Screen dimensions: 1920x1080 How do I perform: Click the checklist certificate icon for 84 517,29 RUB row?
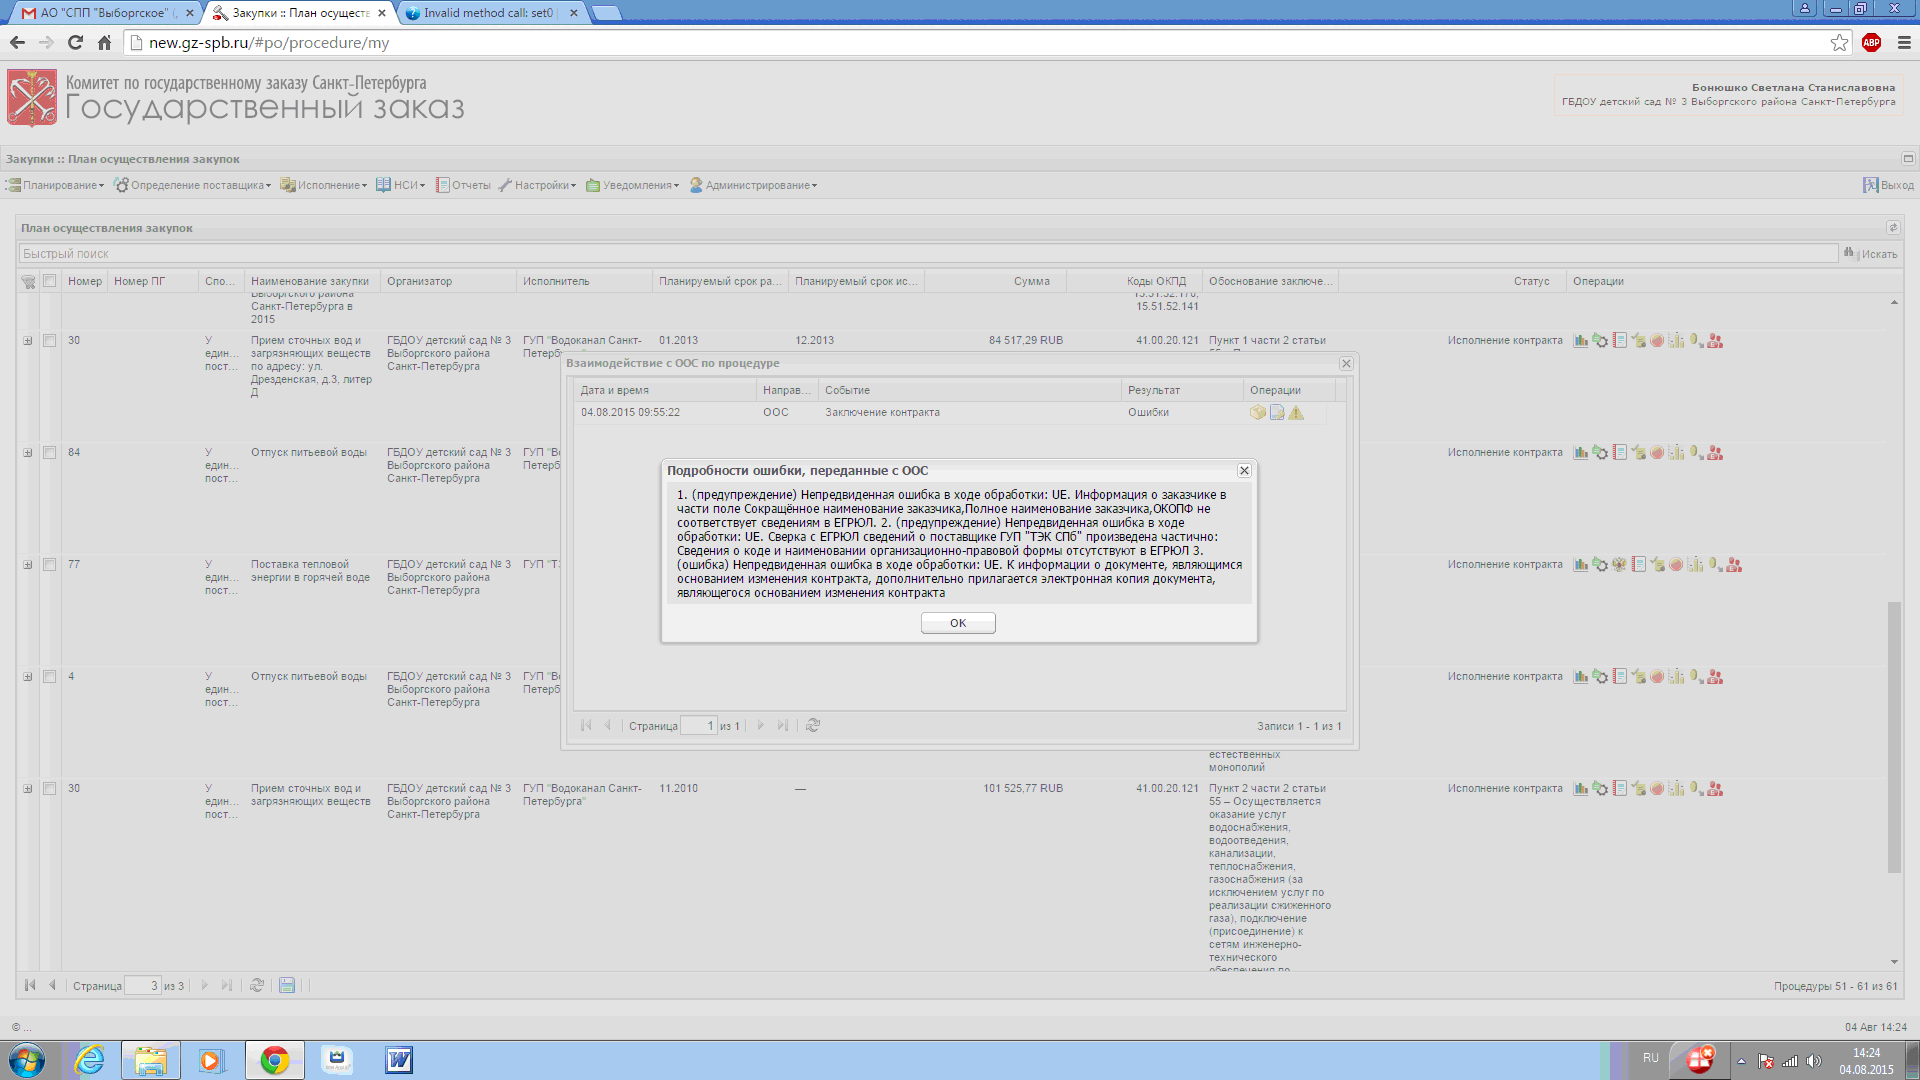click(x=1638, y=341)
